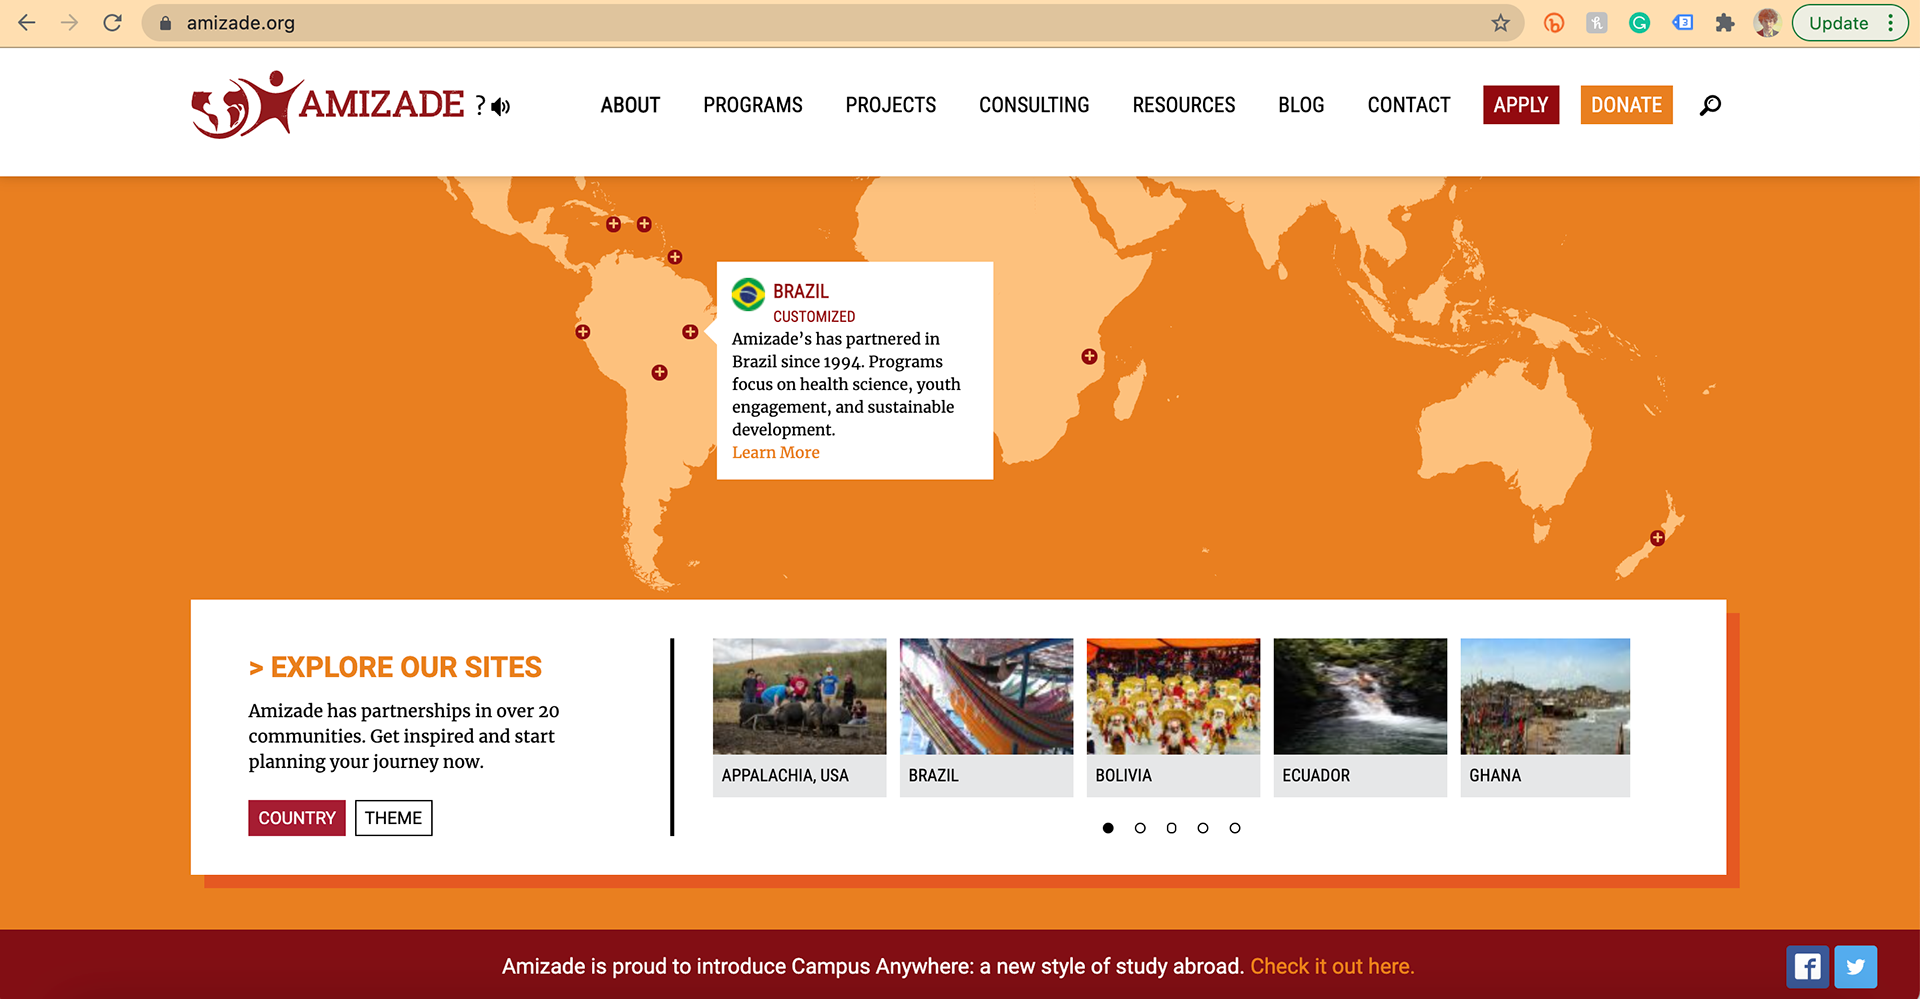
Task: Click the Ecuador marker on the west coast
Action: 583,332
